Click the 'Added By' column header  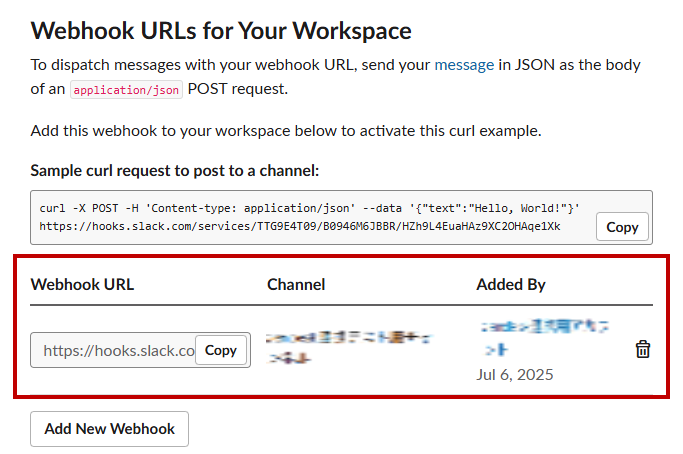tap(511, 285)
